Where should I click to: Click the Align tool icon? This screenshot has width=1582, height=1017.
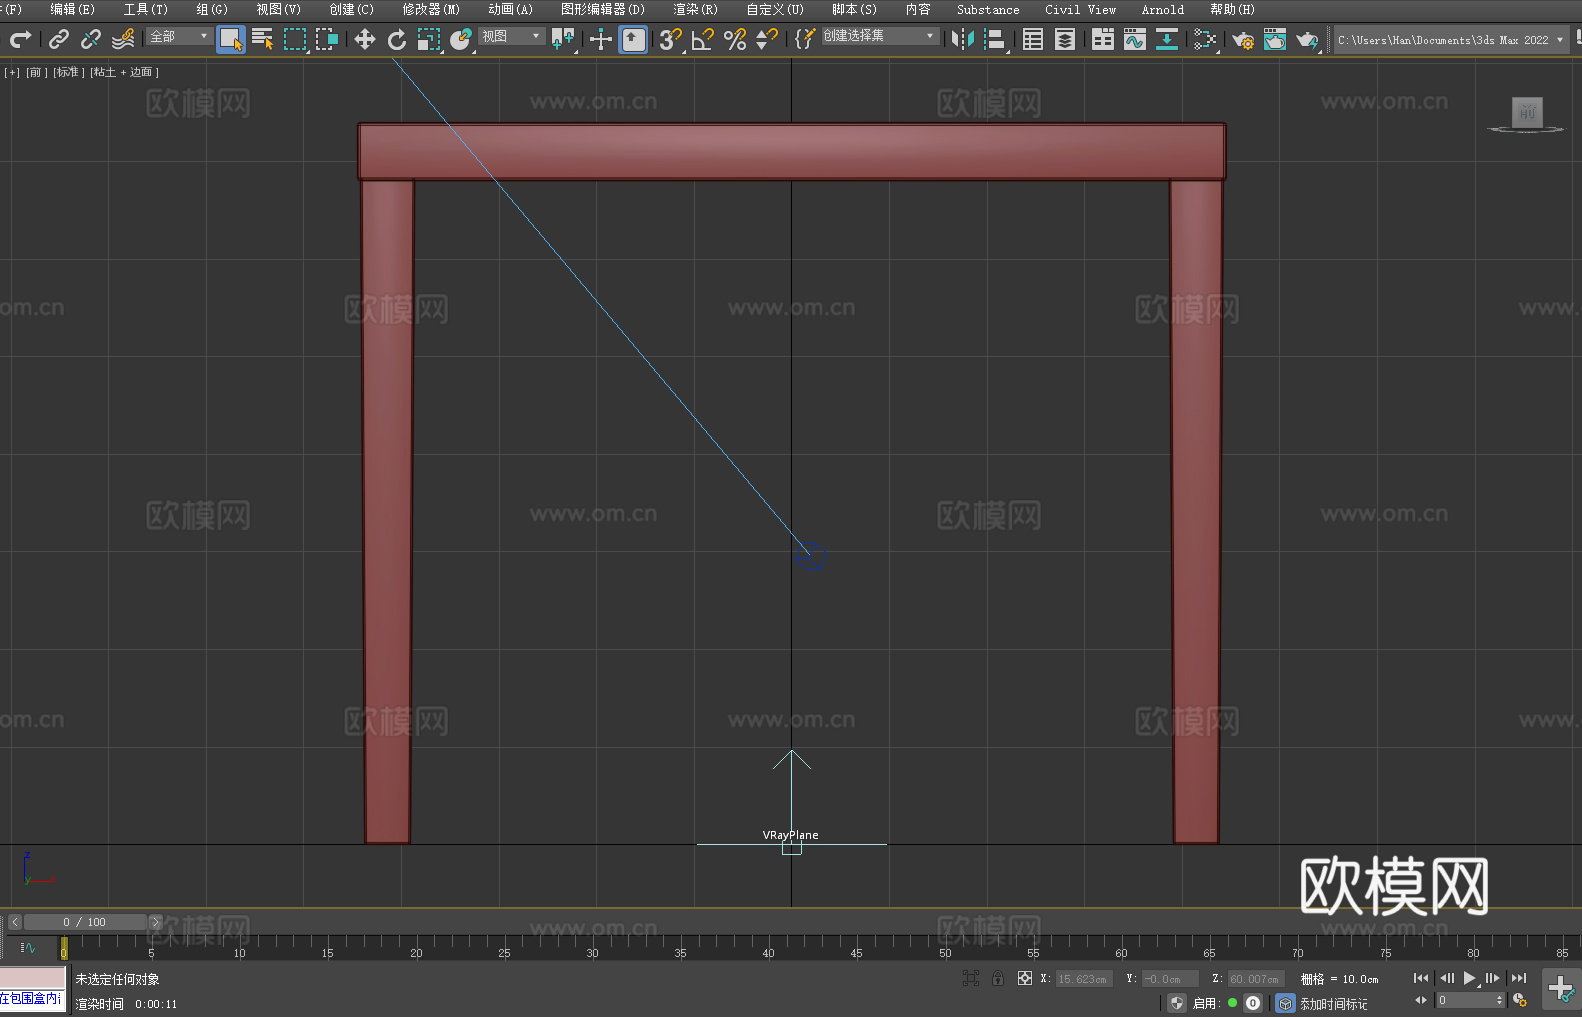[995, 39]
